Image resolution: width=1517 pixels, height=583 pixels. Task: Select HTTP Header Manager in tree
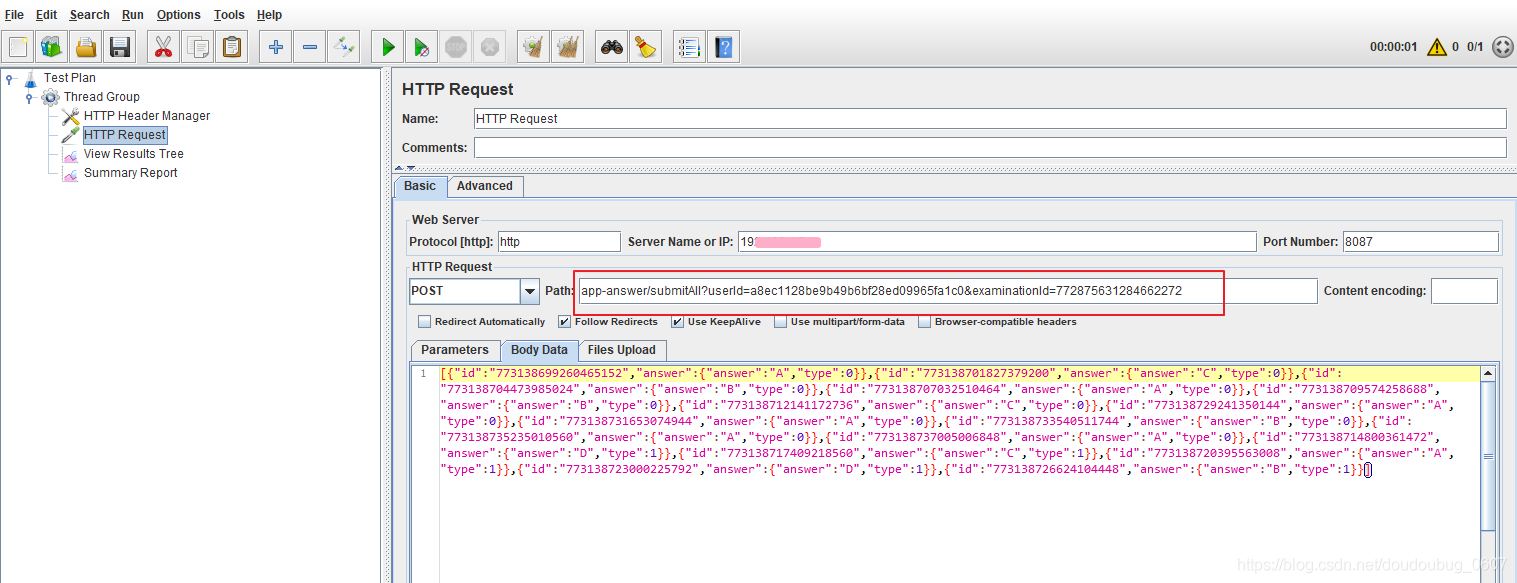coord(147,116)
